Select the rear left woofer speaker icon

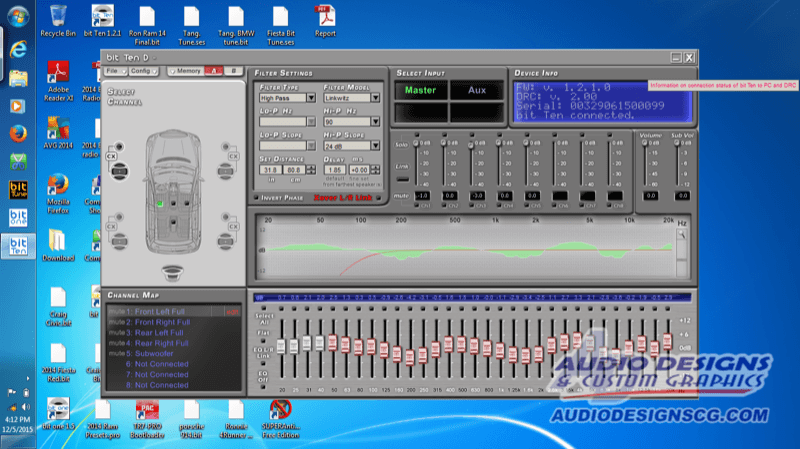point(119,241)
